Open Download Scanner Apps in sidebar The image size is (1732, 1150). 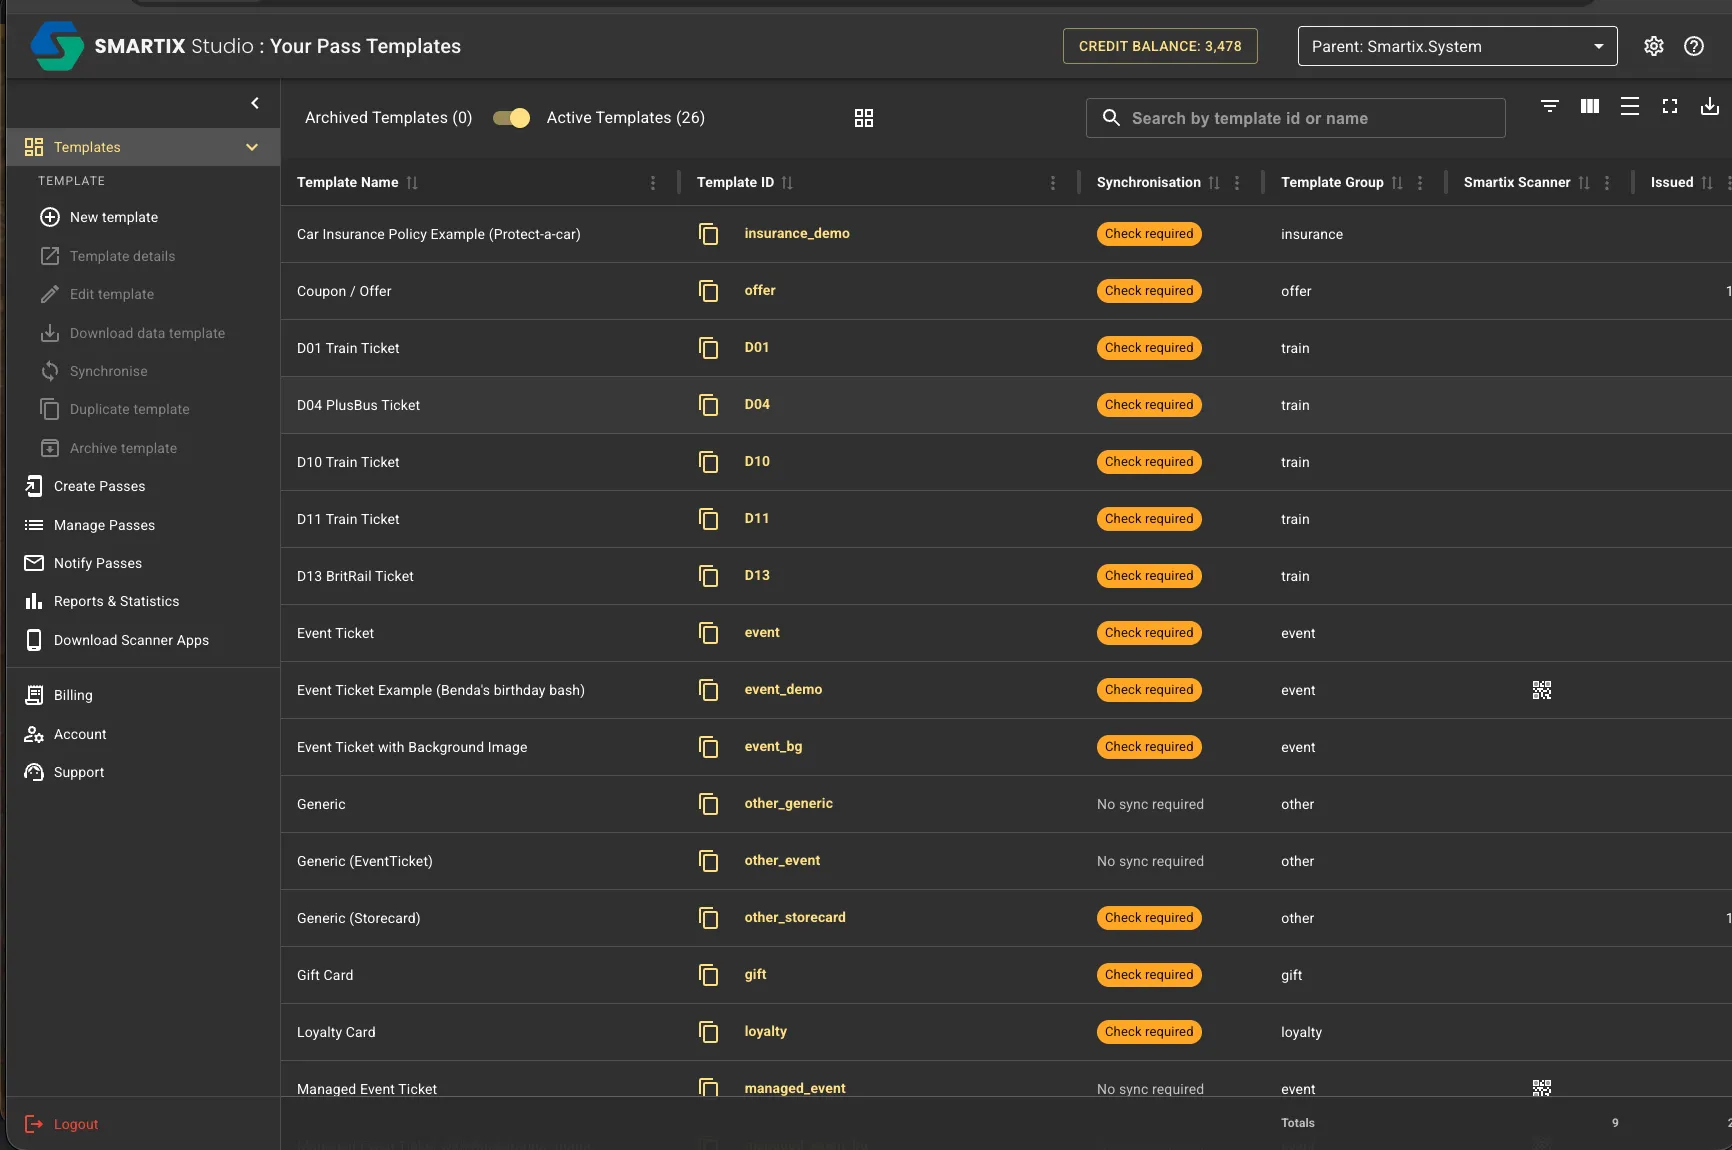coord(131,640)
